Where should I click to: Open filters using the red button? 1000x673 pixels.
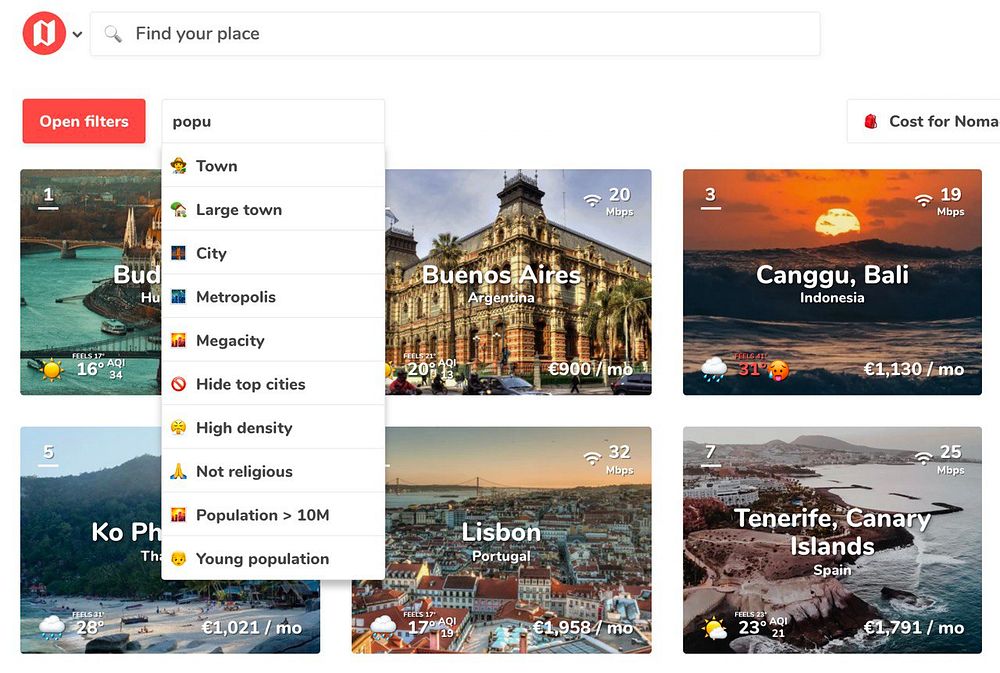click(84, 121)
